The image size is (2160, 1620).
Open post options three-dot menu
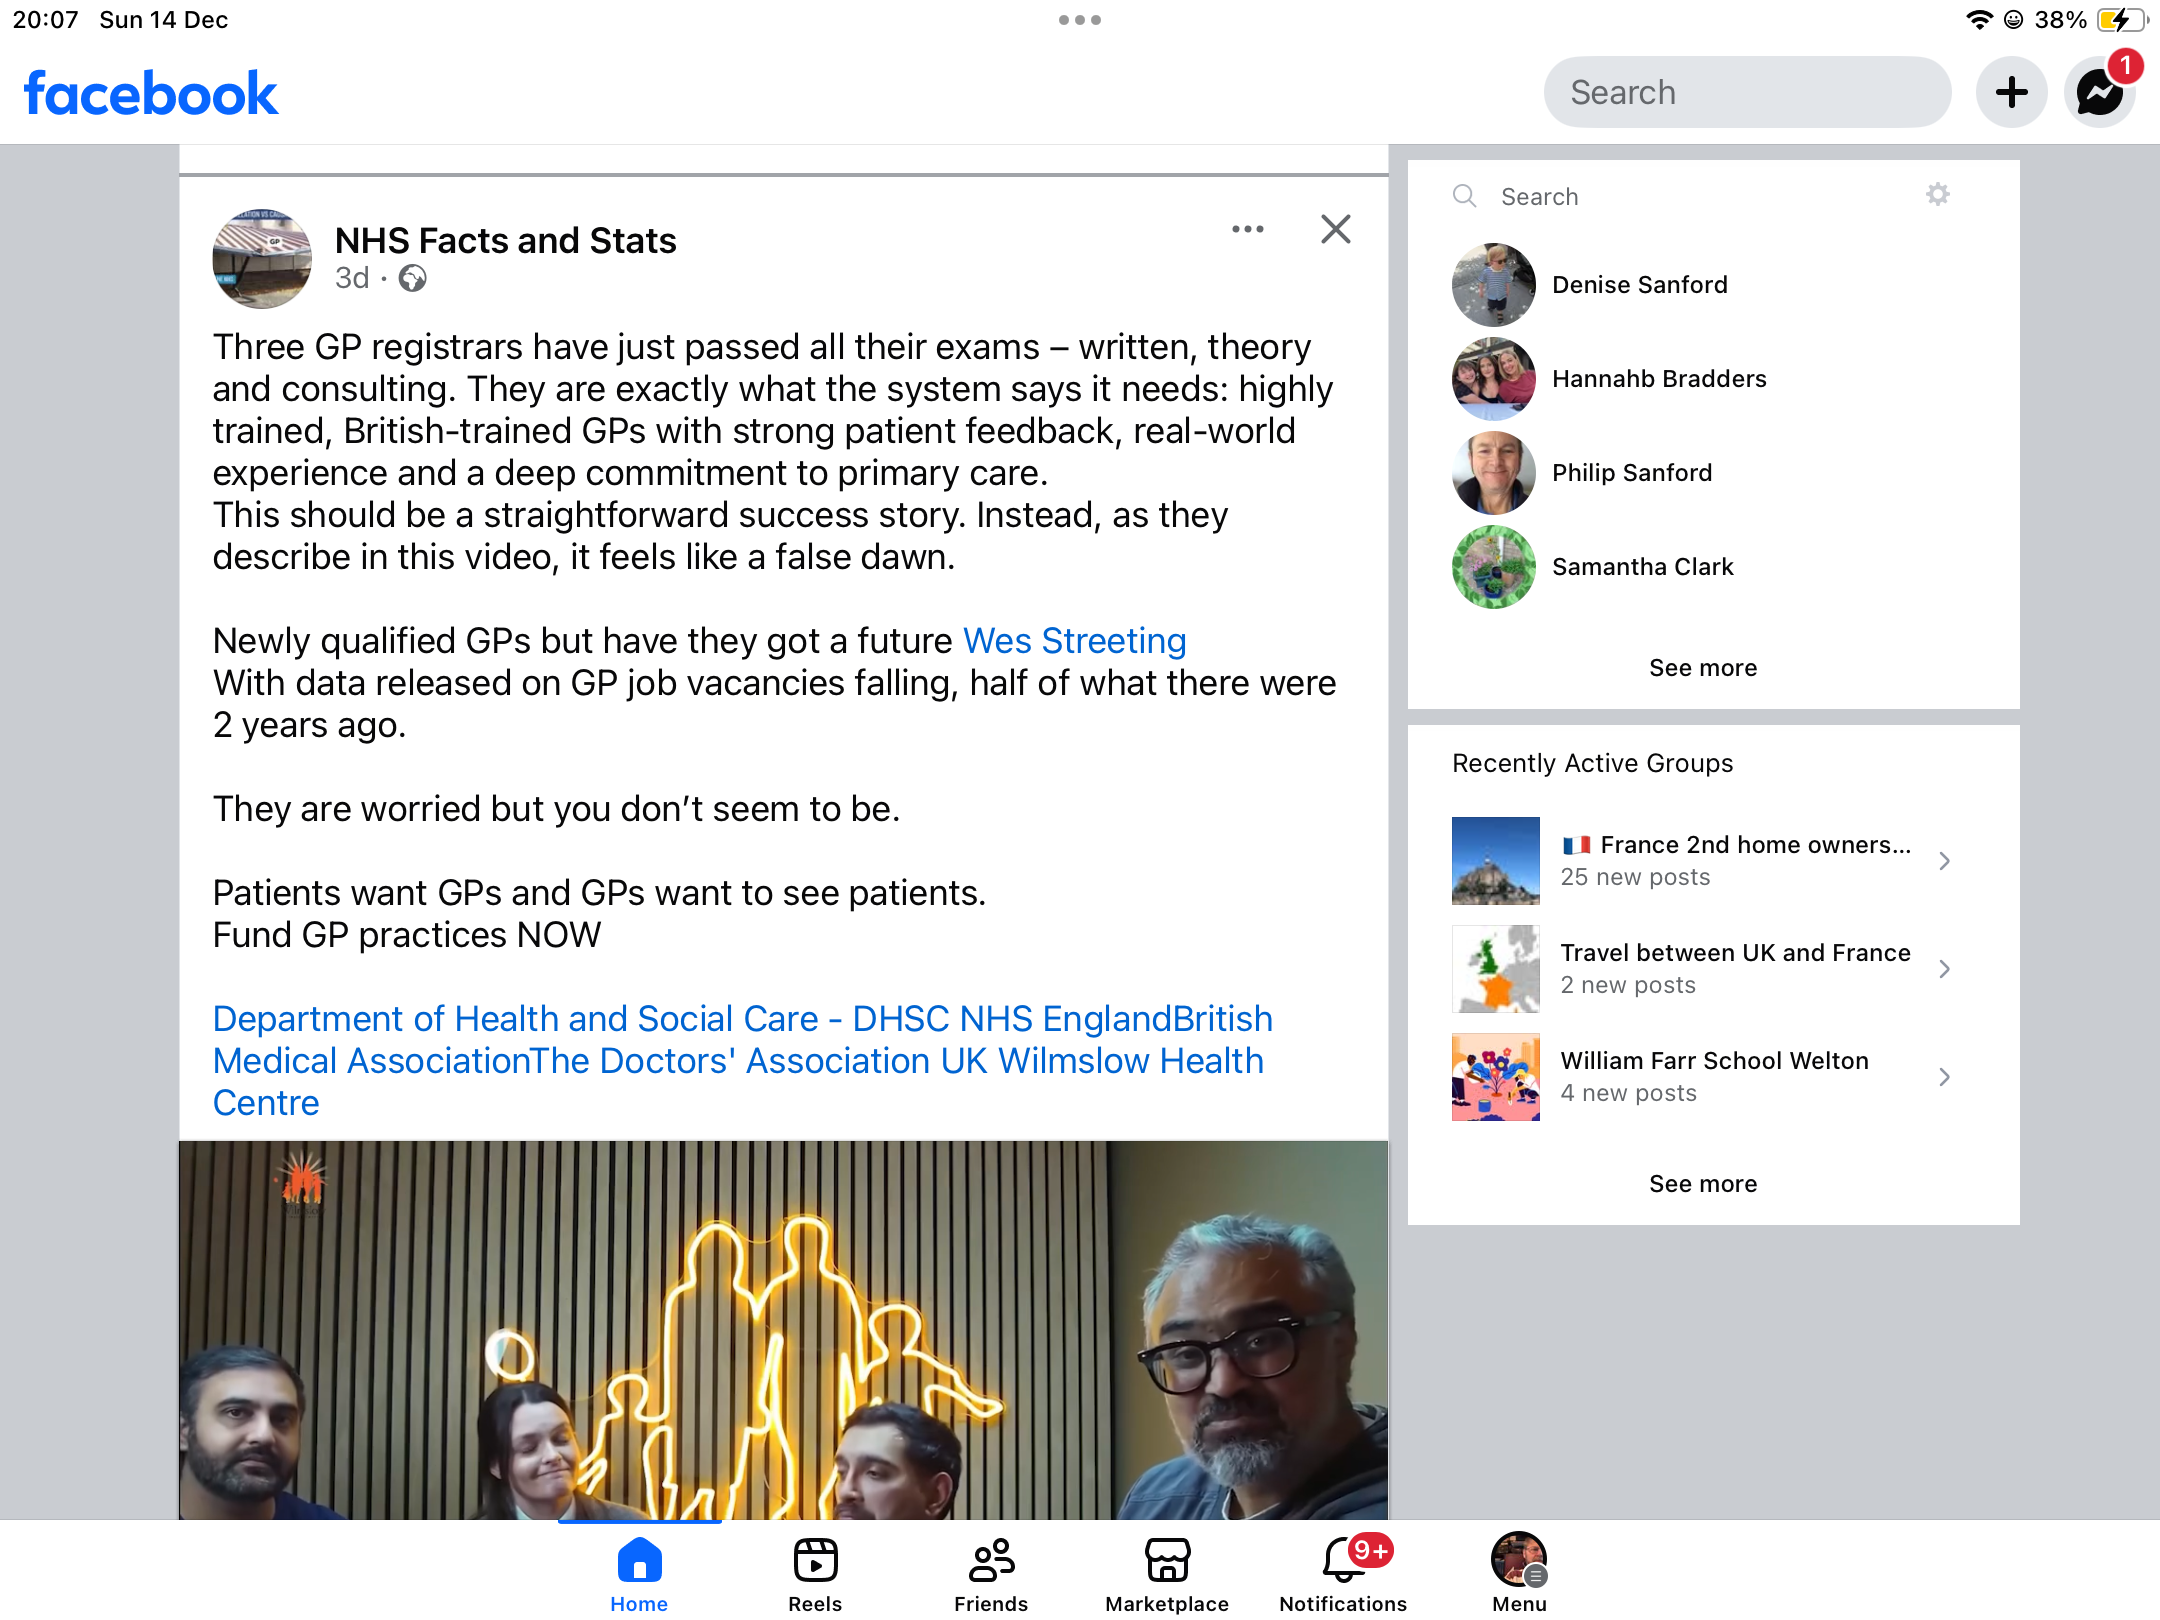[1247, 229]
